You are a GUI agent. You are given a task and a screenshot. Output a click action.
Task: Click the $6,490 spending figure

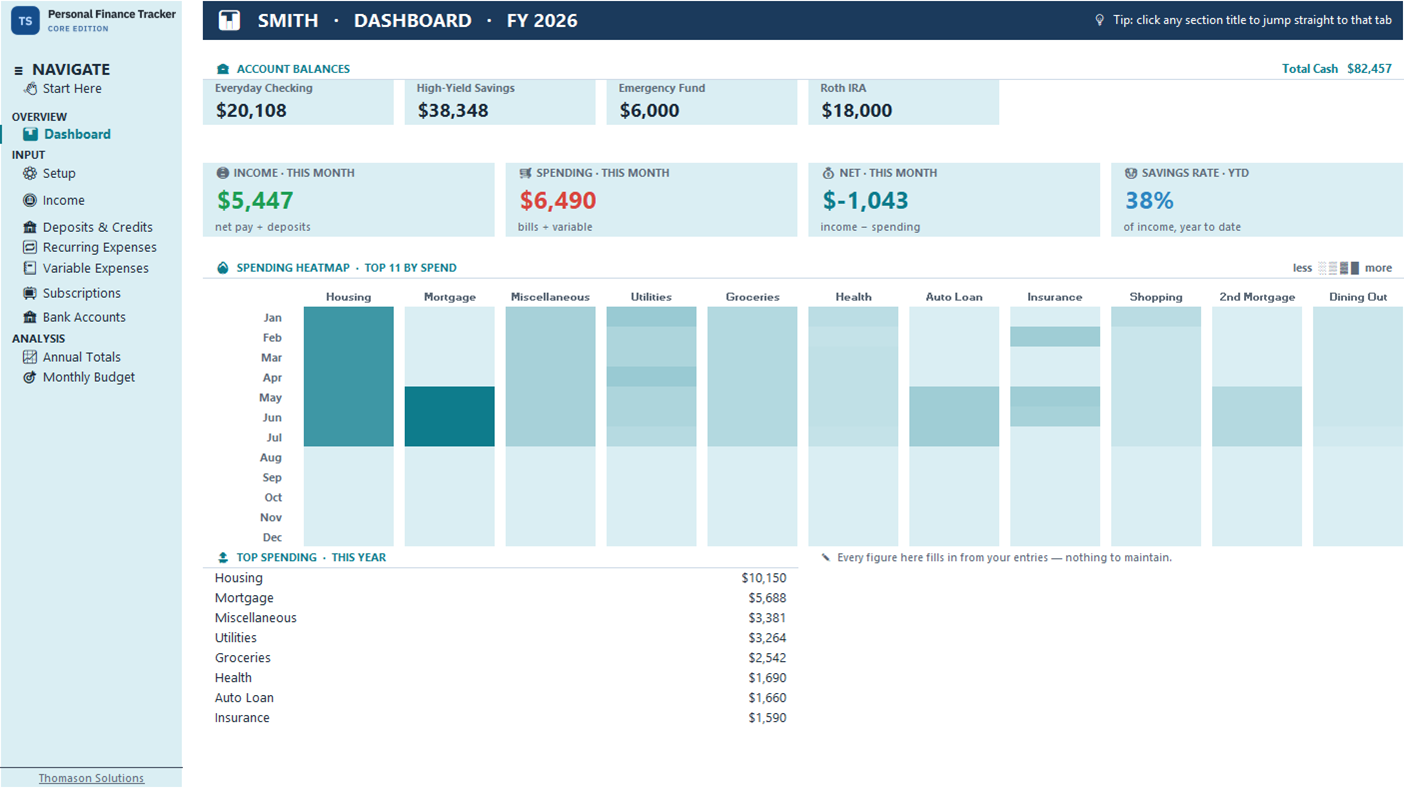pos(558,200)
